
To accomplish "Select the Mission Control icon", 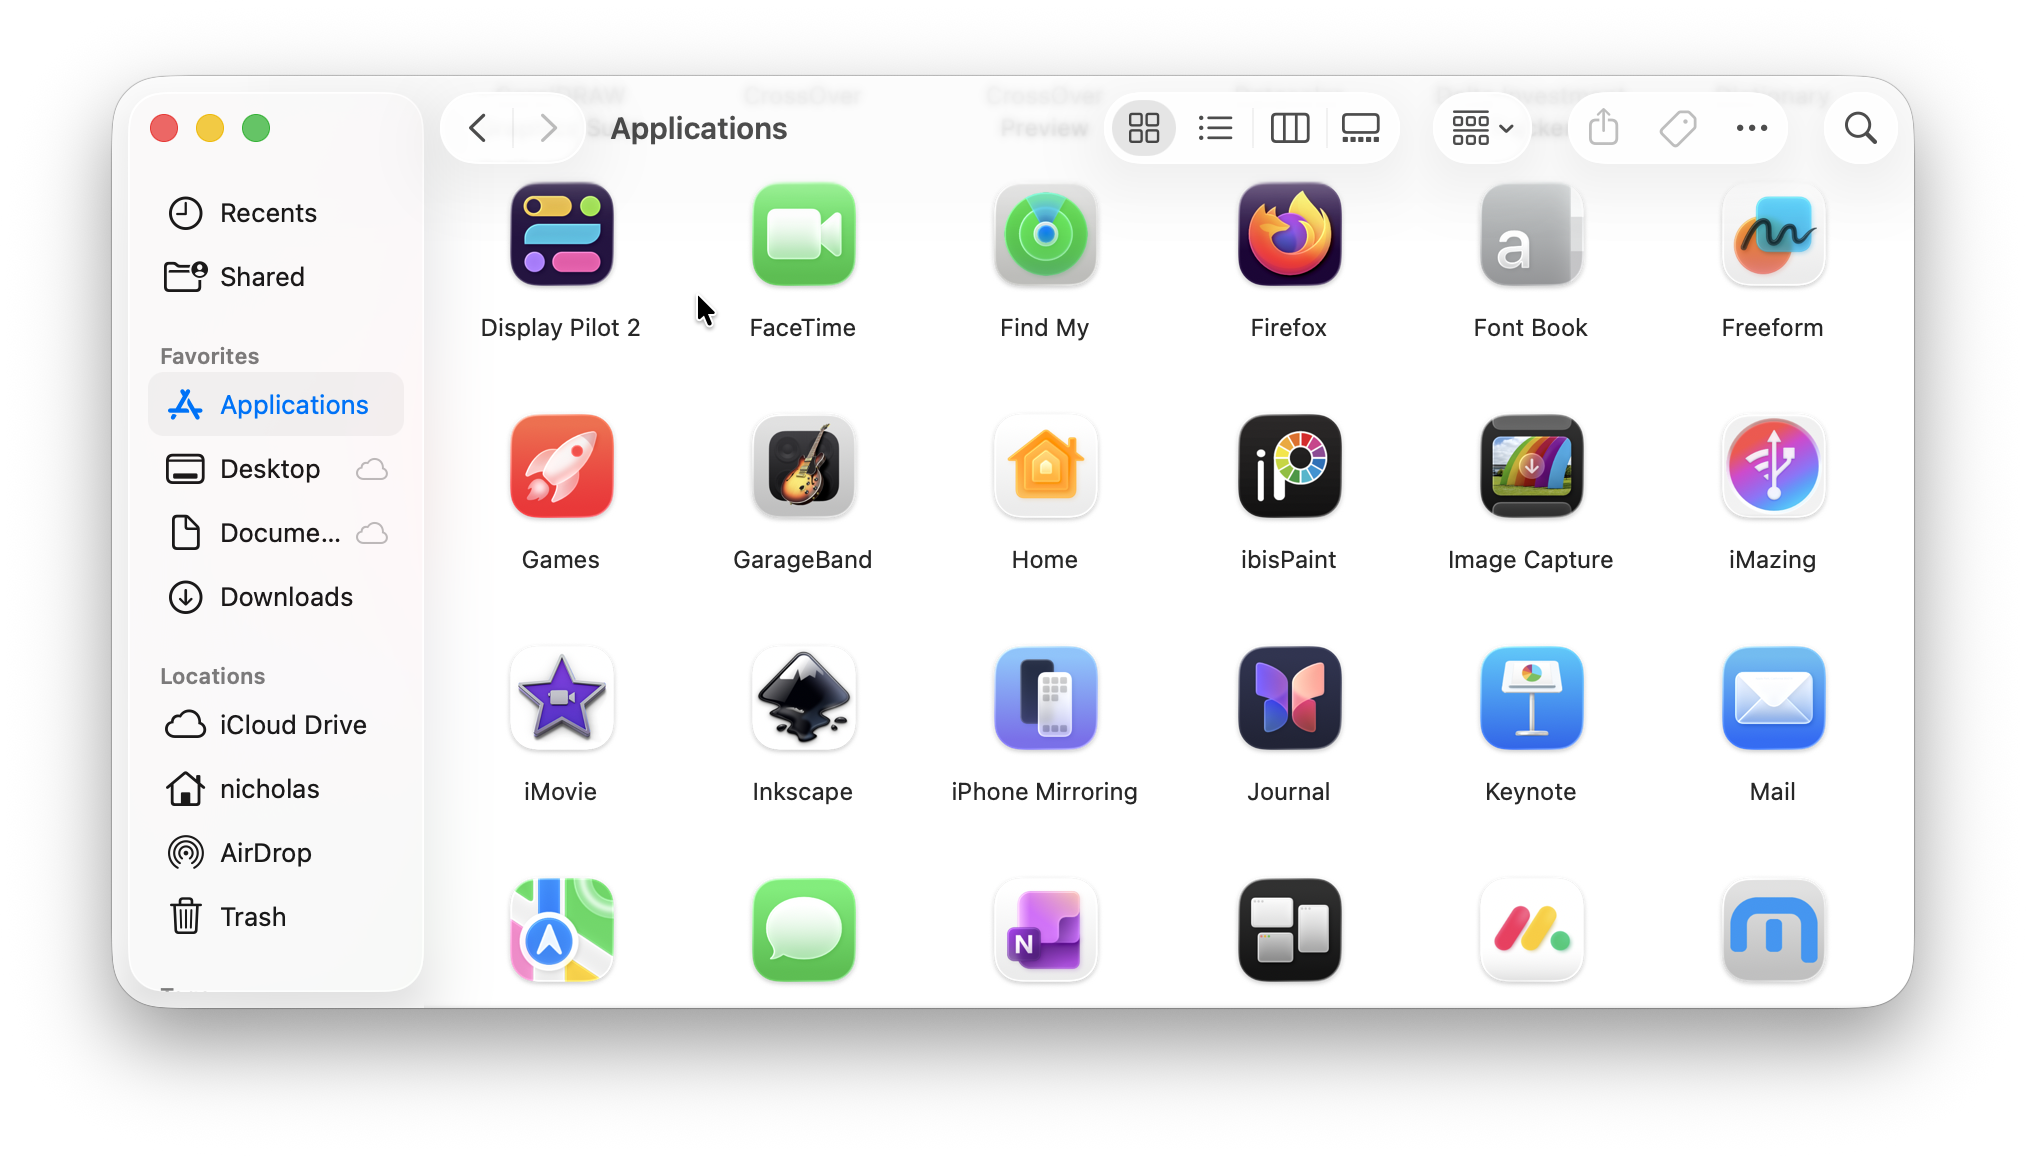I will pos(1289,931).
